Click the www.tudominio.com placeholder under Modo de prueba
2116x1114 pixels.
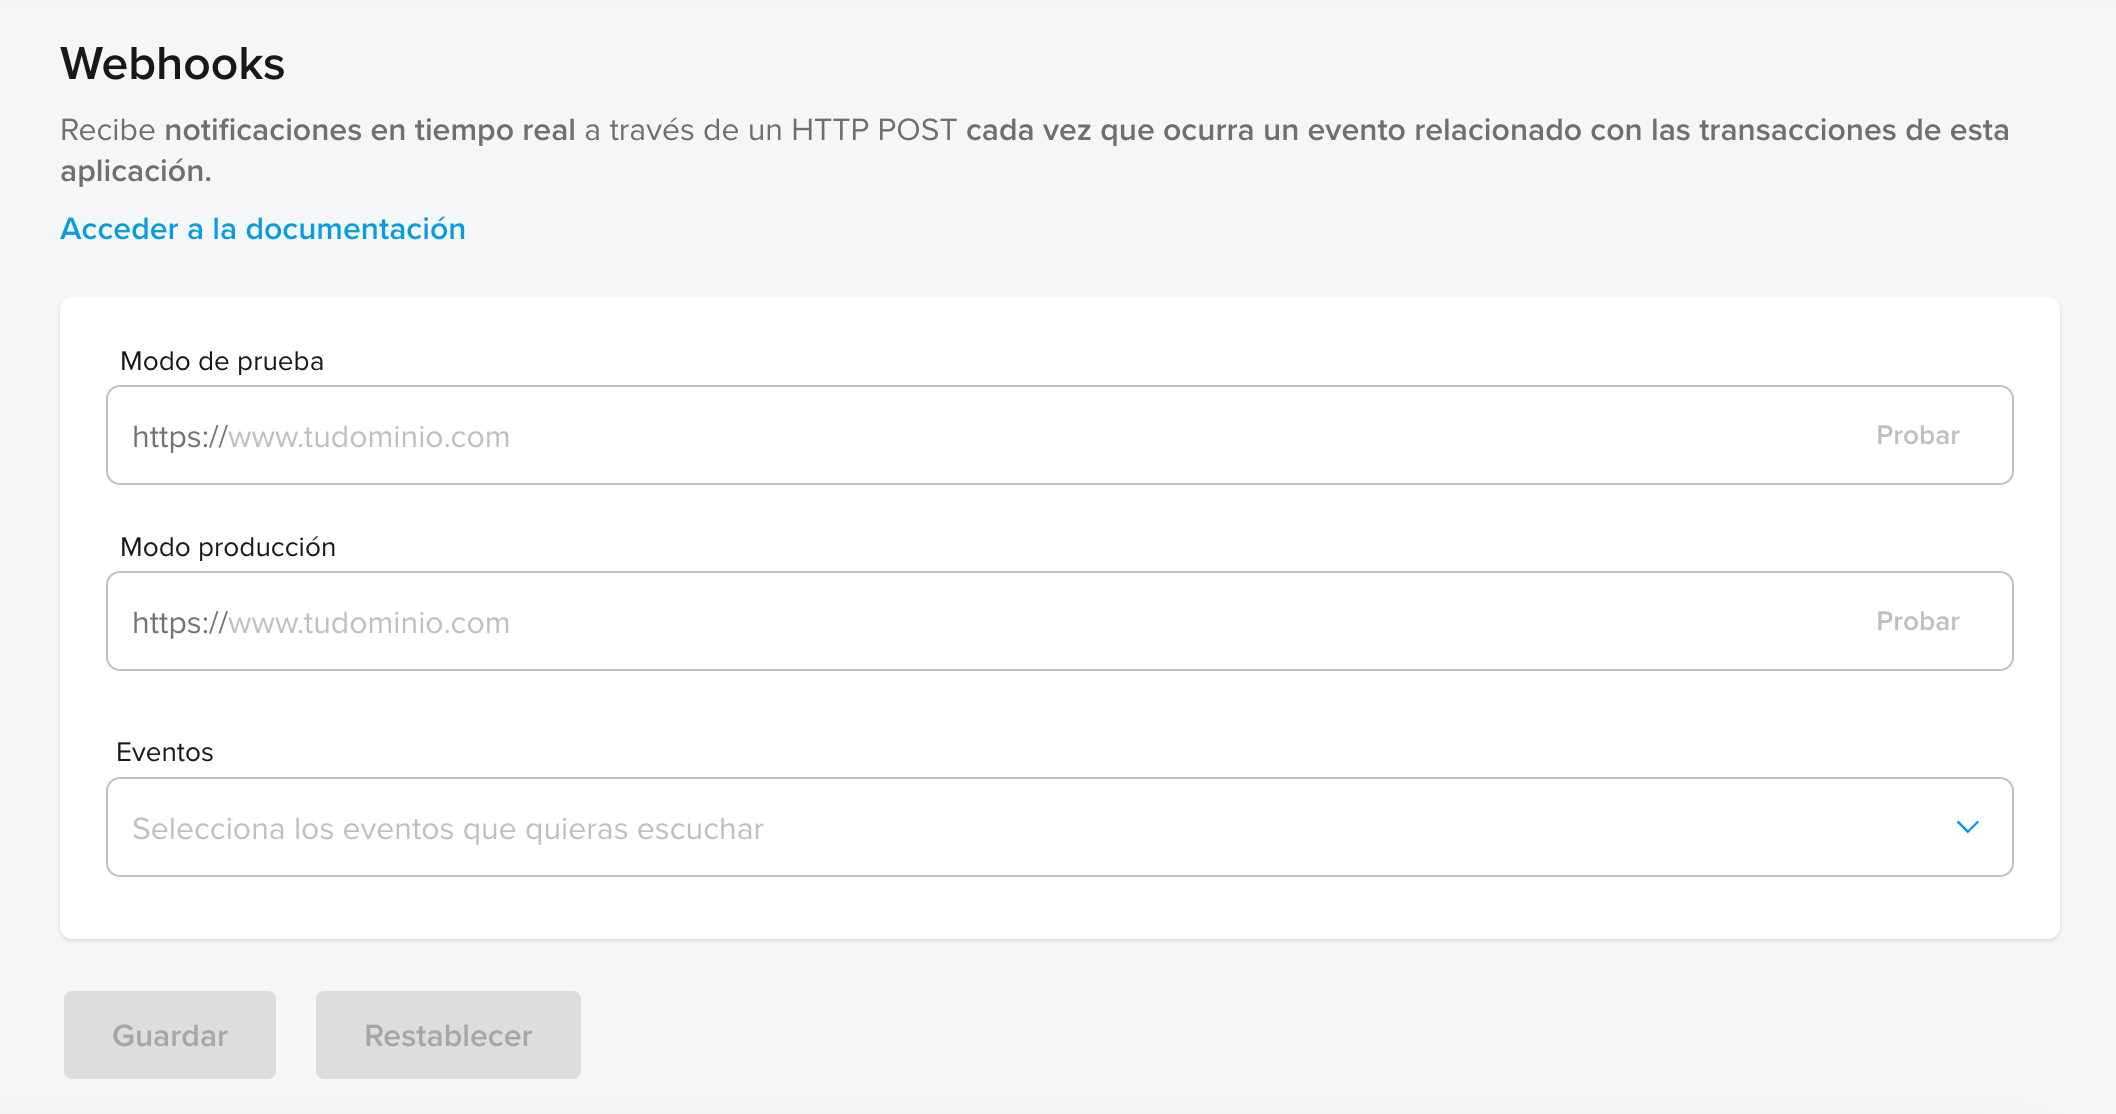tap(369, 437)
